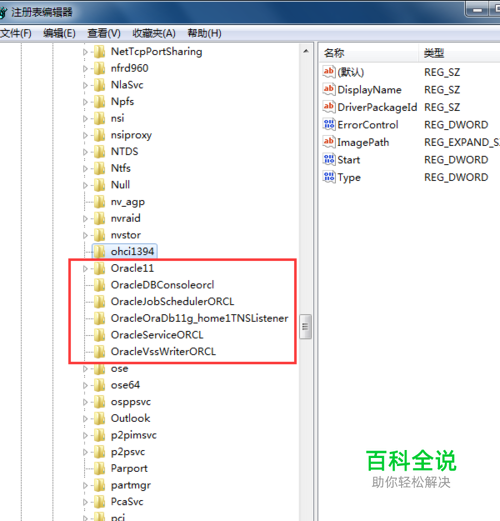Click the DWORD icon beside ErrorControl
The height and width of the screenshot is (521, 500).
tap(329, 124)
